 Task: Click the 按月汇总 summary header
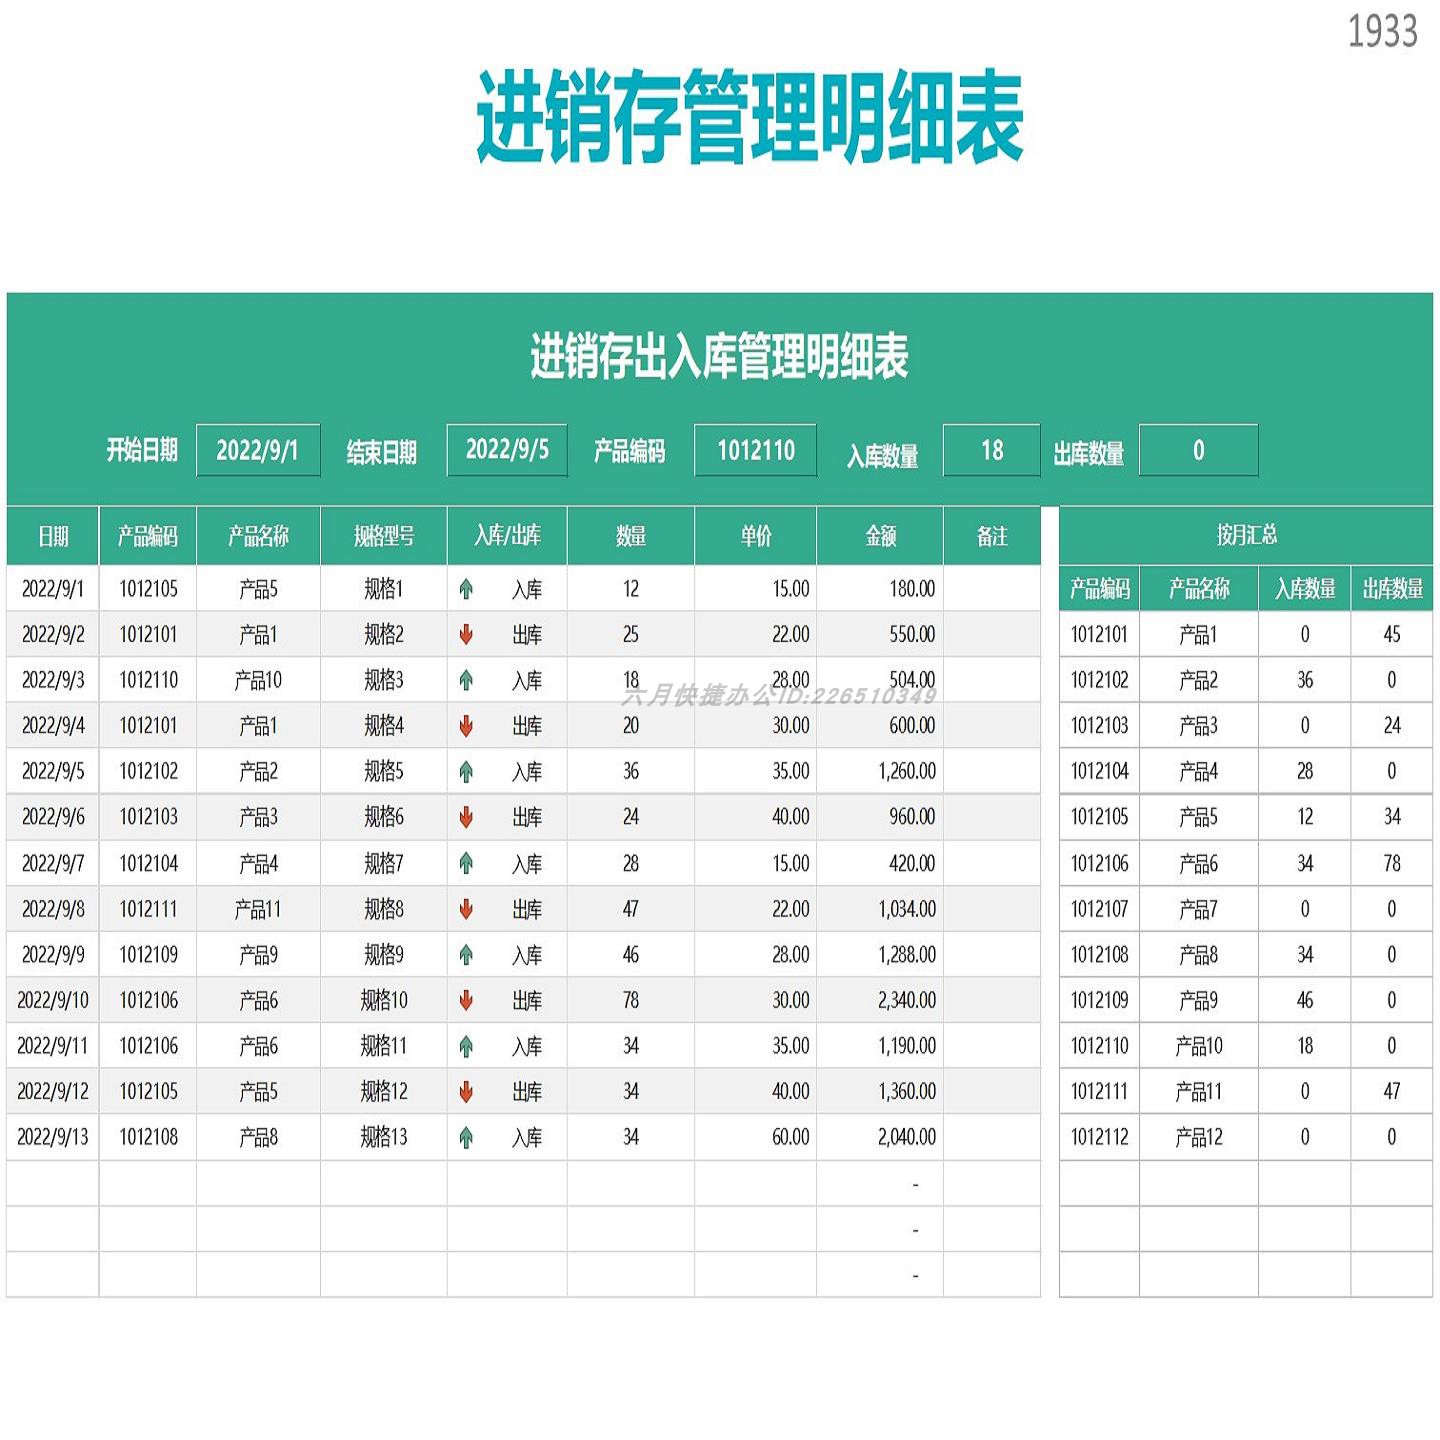[1246, 535]
